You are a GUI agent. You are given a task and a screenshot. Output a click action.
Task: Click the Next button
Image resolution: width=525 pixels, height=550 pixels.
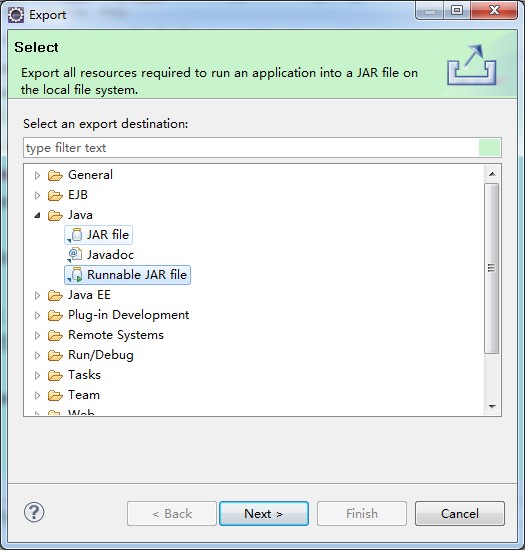pyautogui.click(x=264, y=514)
